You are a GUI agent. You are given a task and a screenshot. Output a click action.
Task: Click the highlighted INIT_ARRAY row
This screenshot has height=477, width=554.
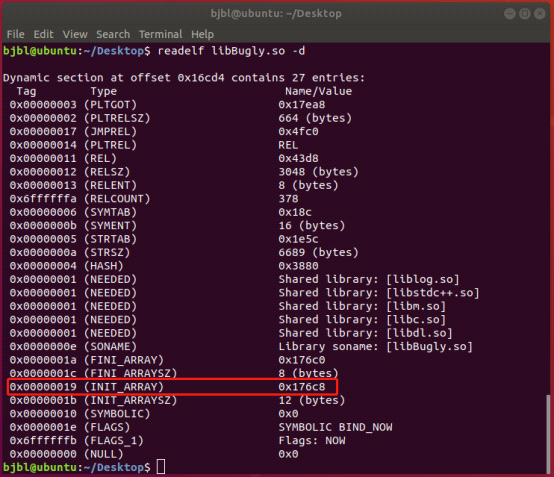pyautogui.click(x=172, y=387)
